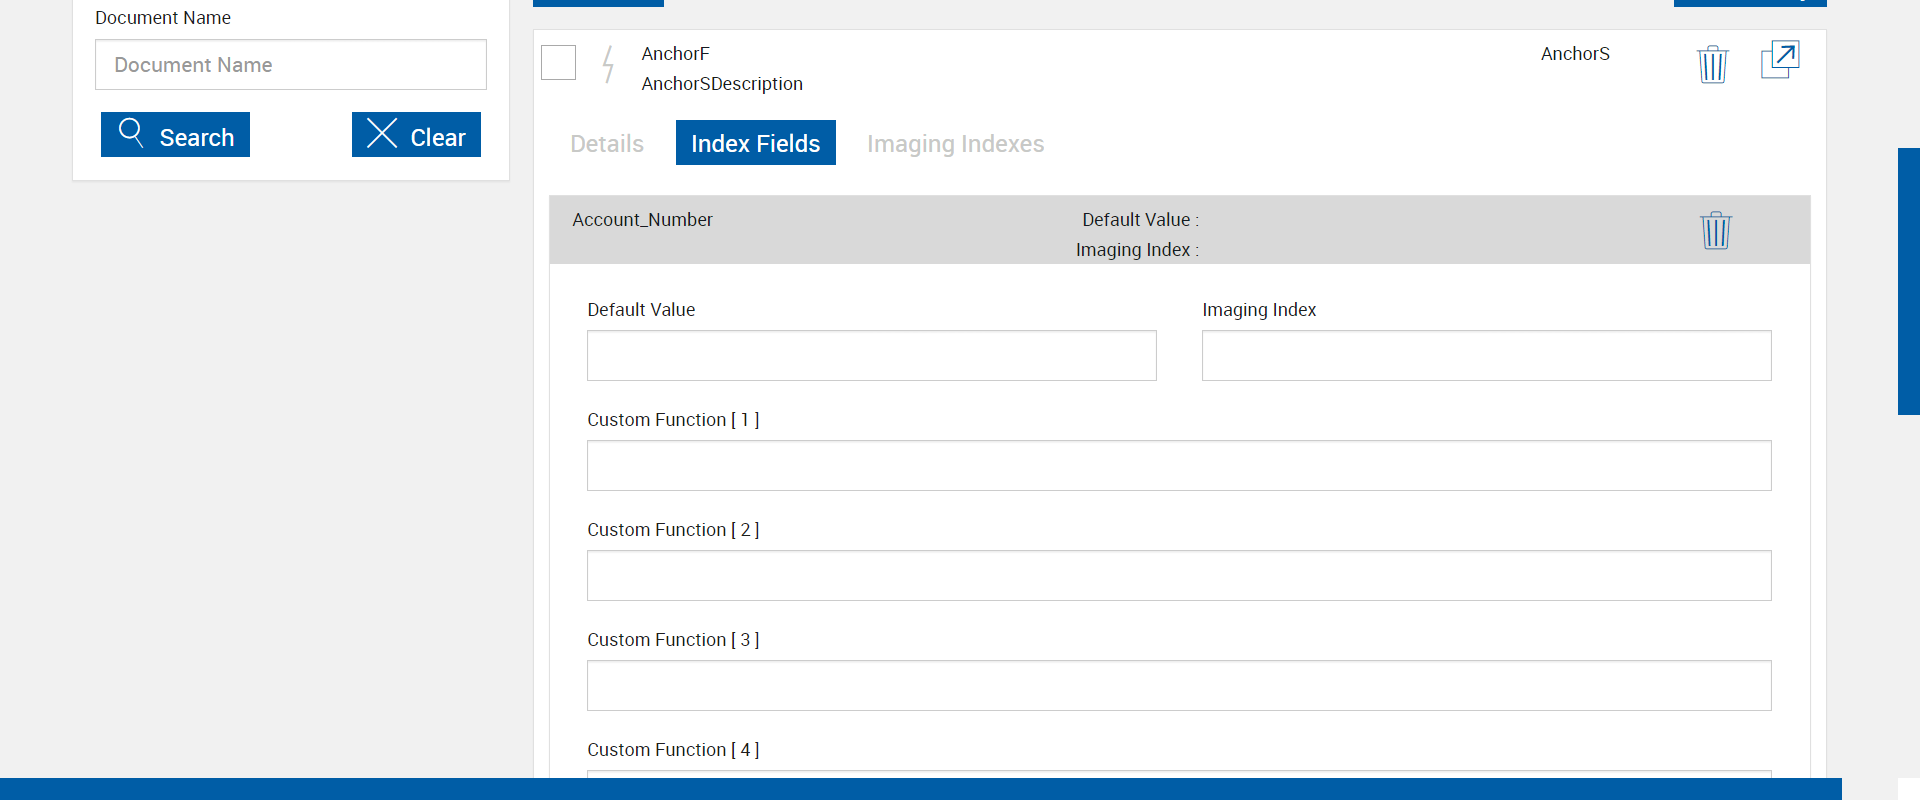Focus the Document Name search field
Image resolution: width=1920 pixels, height=800 pixels.
[x=290, y=65]
